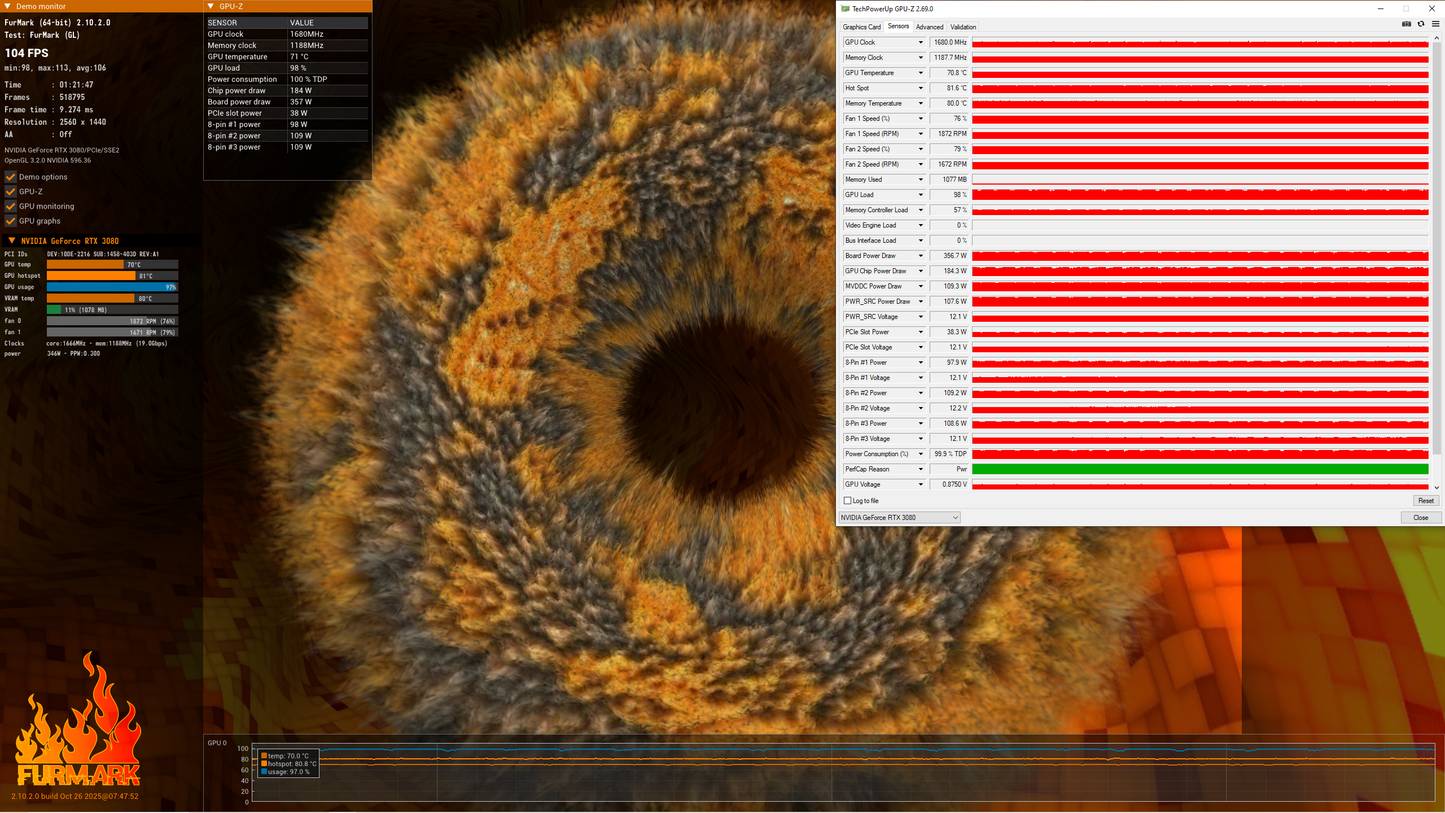Click the Pwr PerfCap Reason value
Viewport: 1445px width, 813px height.
[949, 469]
